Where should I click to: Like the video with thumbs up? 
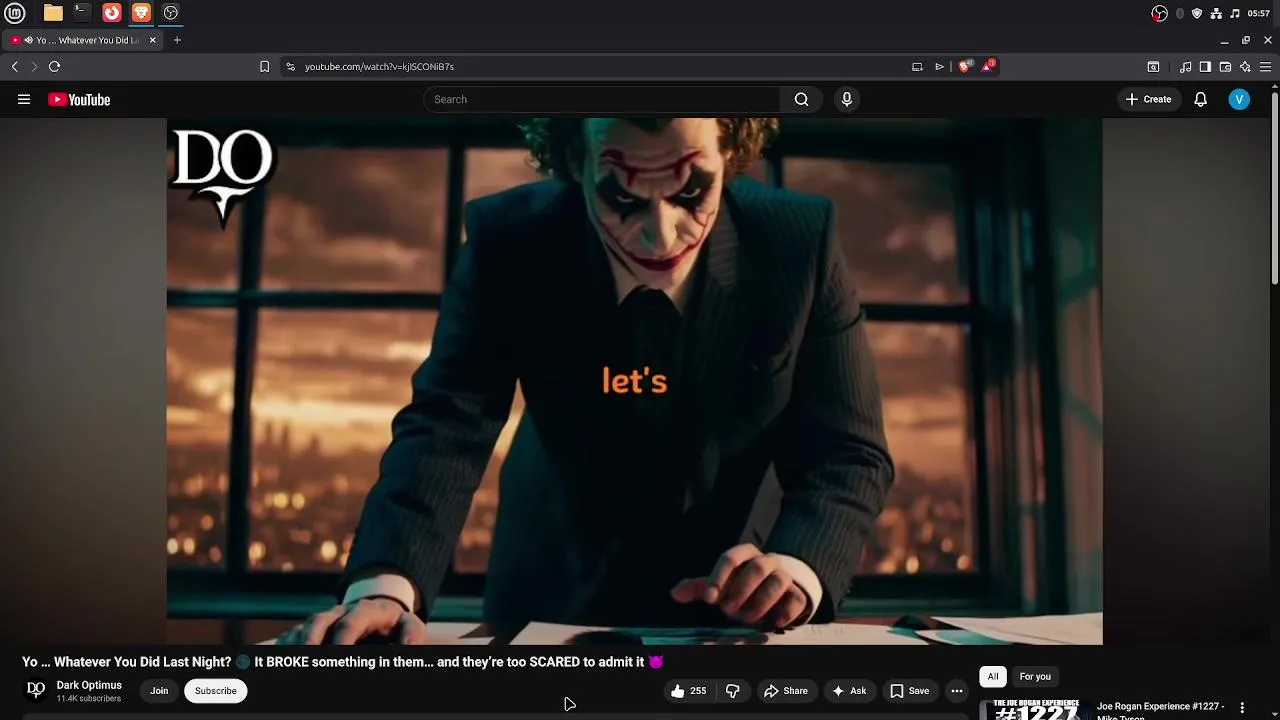pos(689,691)
